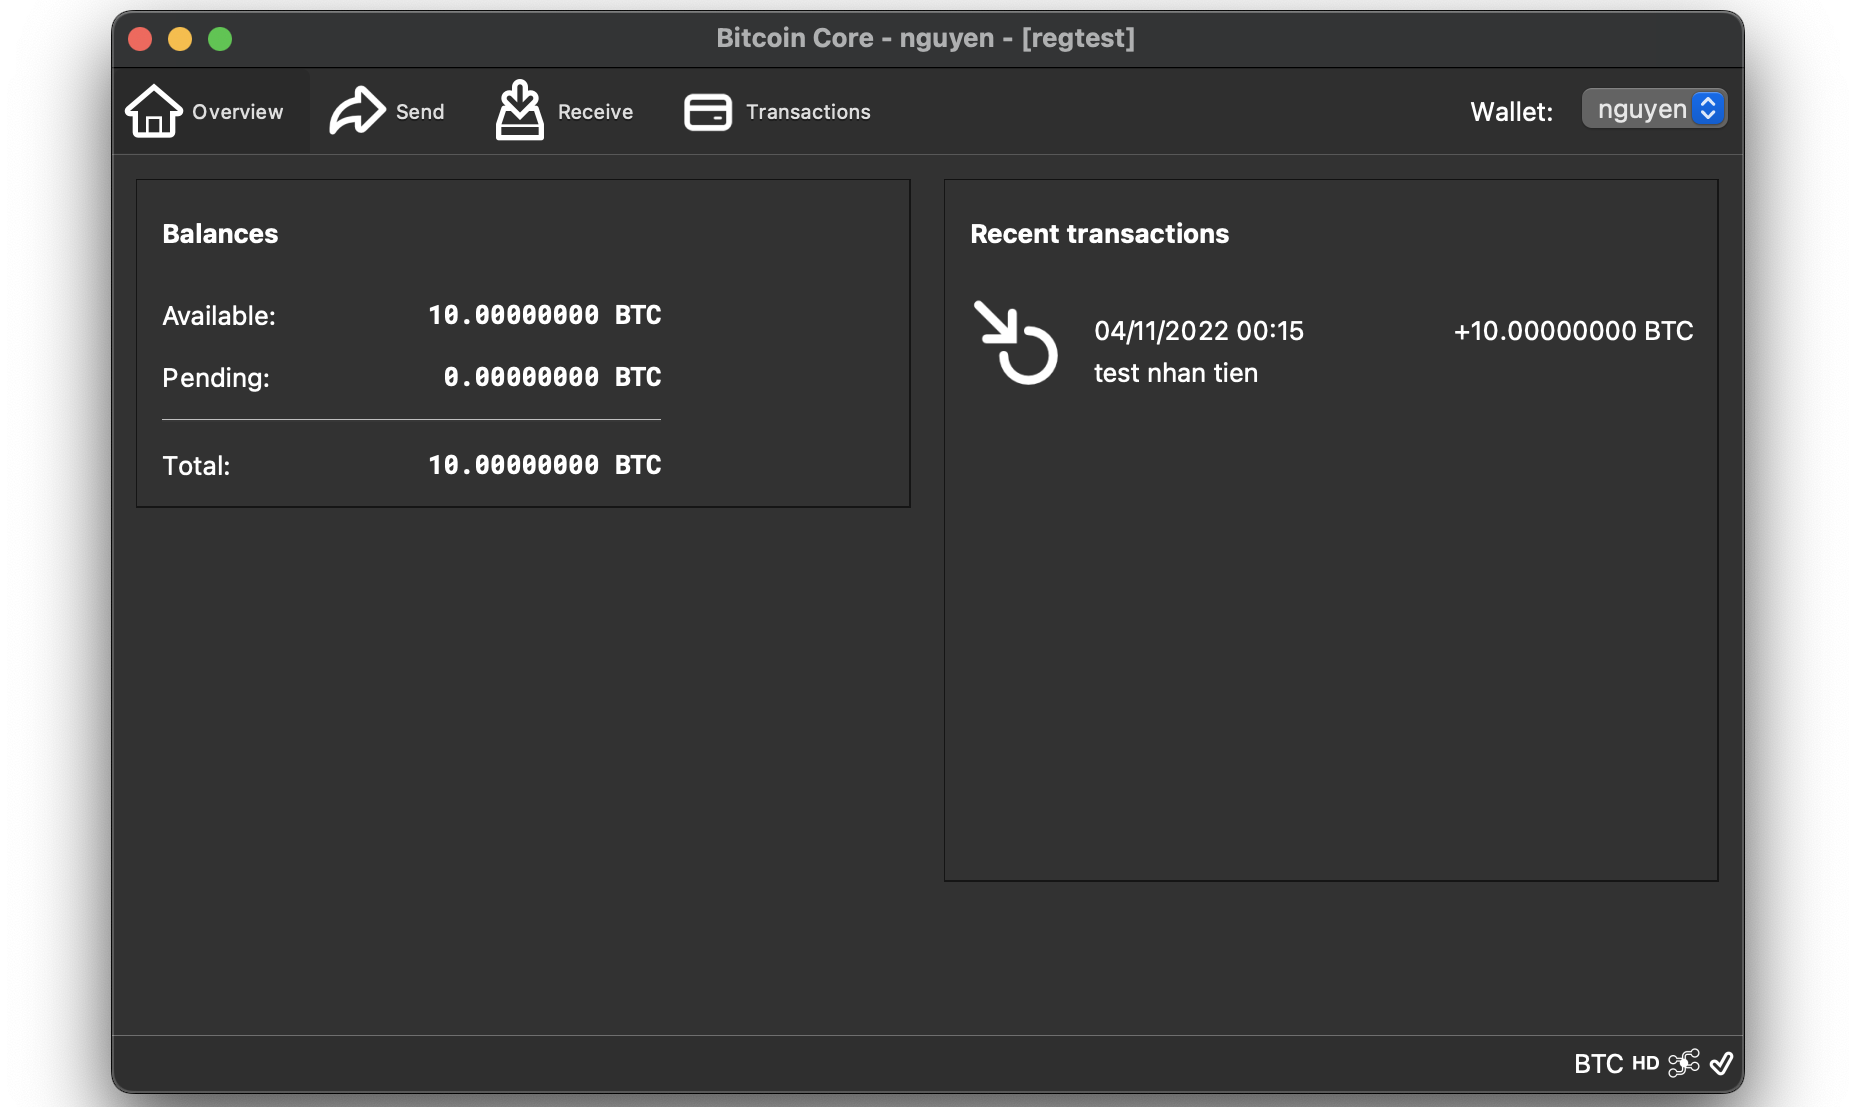Close the Bitcoin Core window
Screen dimensions: 1856x1107
click(x=140, y=39)
